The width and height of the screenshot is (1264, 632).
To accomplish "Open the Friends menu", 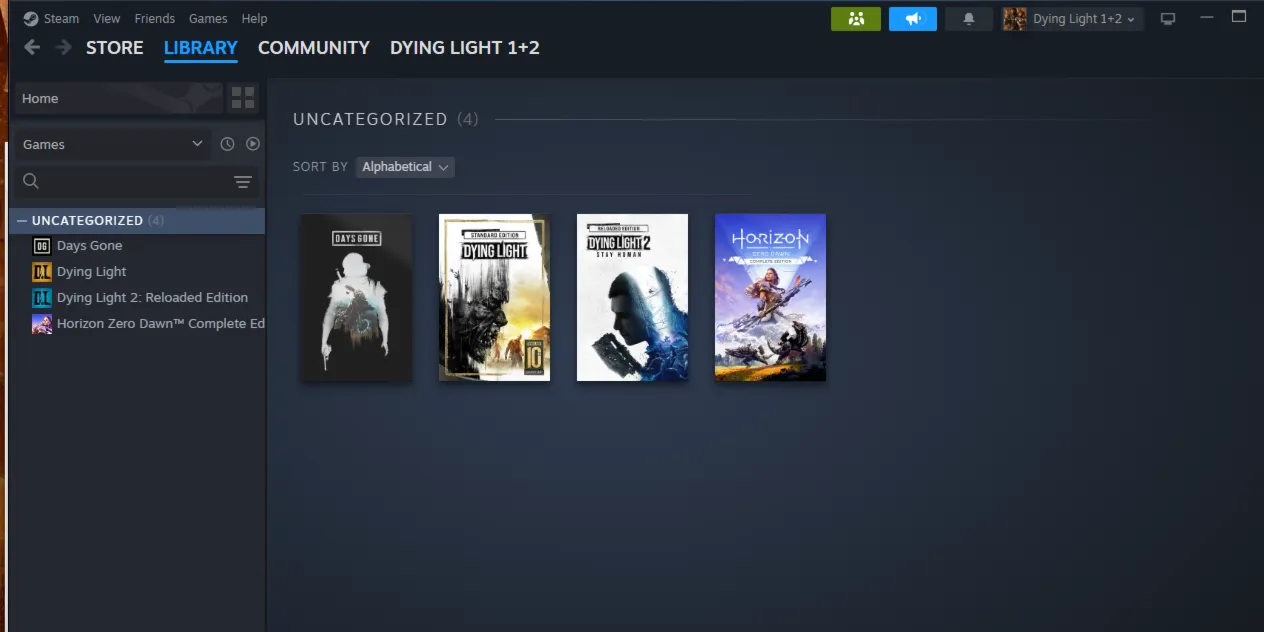I will 155,18.
